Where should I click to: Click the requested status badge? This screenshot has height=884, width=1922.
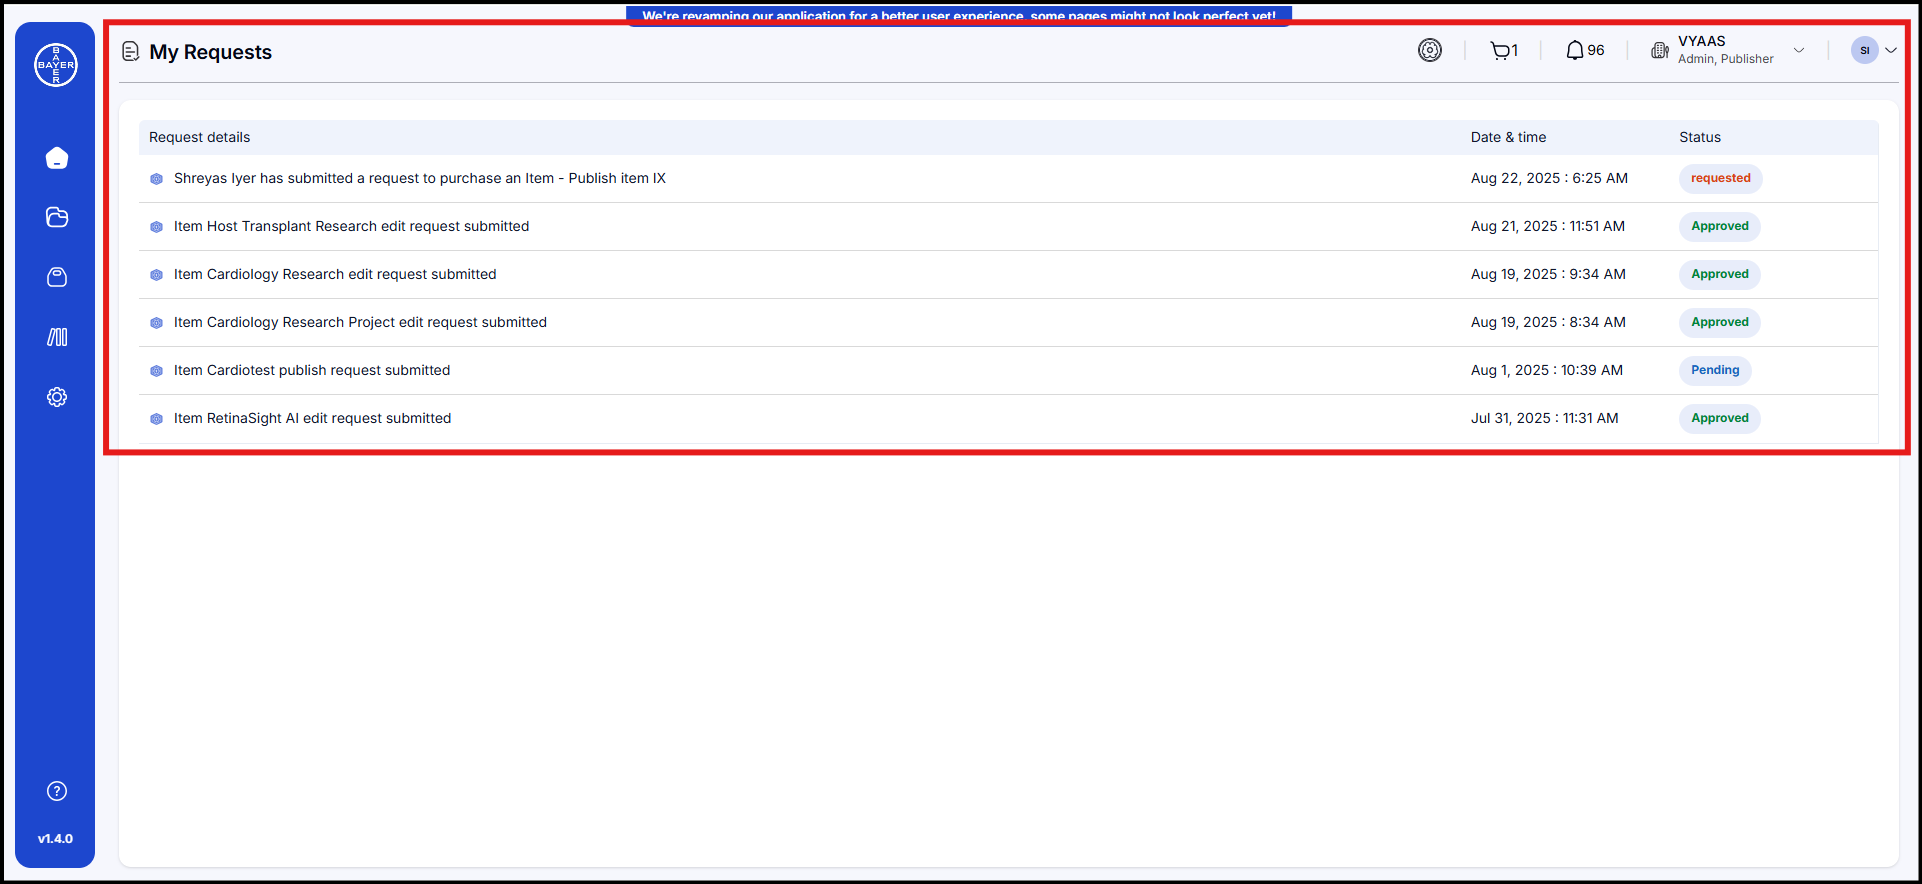1720,178
